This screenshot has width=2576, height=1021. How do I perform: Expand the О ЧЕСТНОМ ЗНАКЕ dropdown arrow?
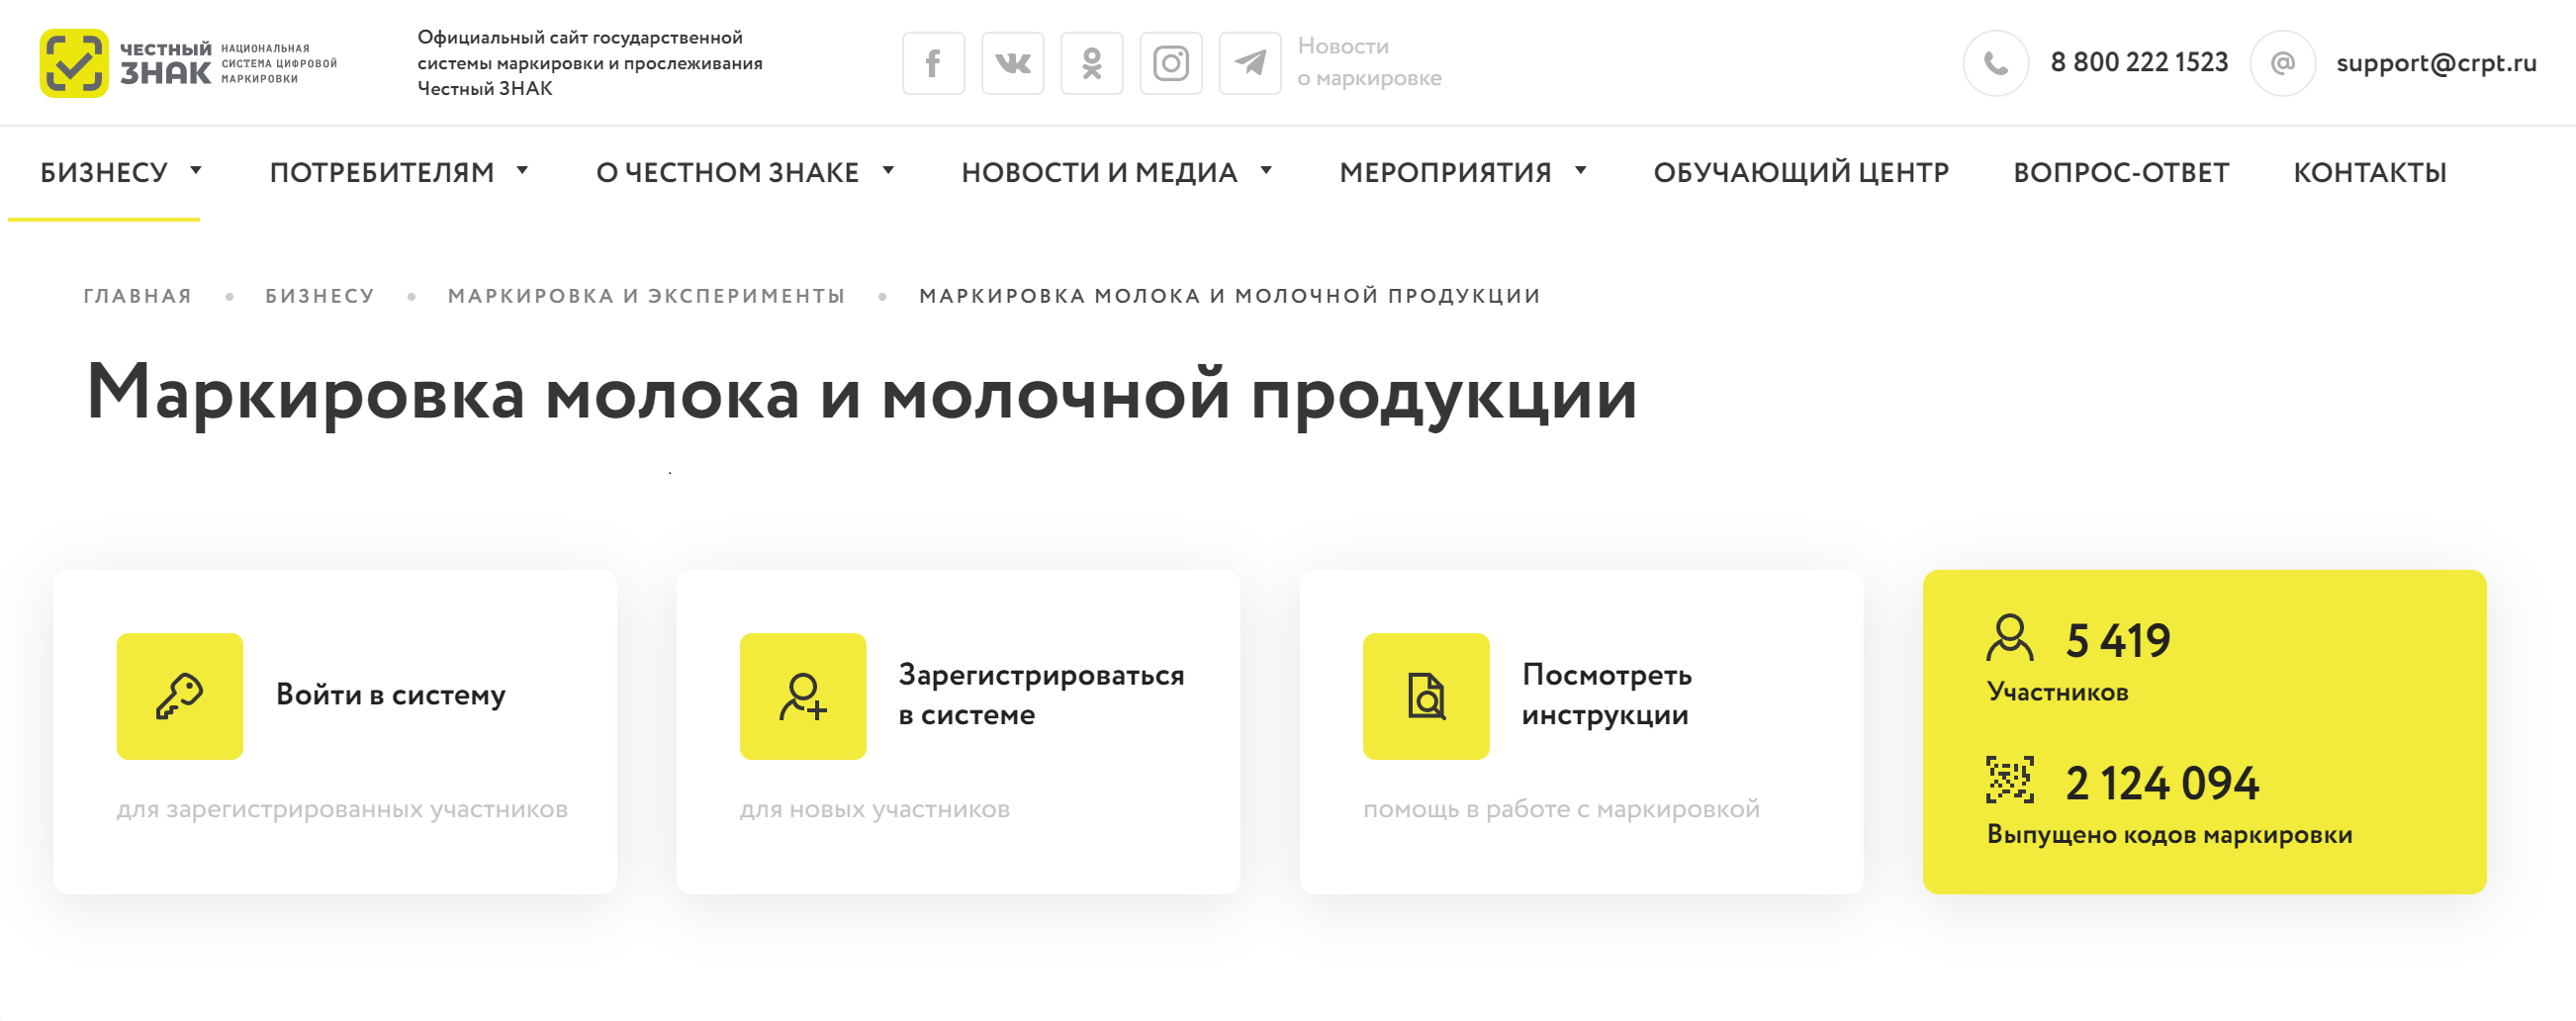click(x=887, y=170)
